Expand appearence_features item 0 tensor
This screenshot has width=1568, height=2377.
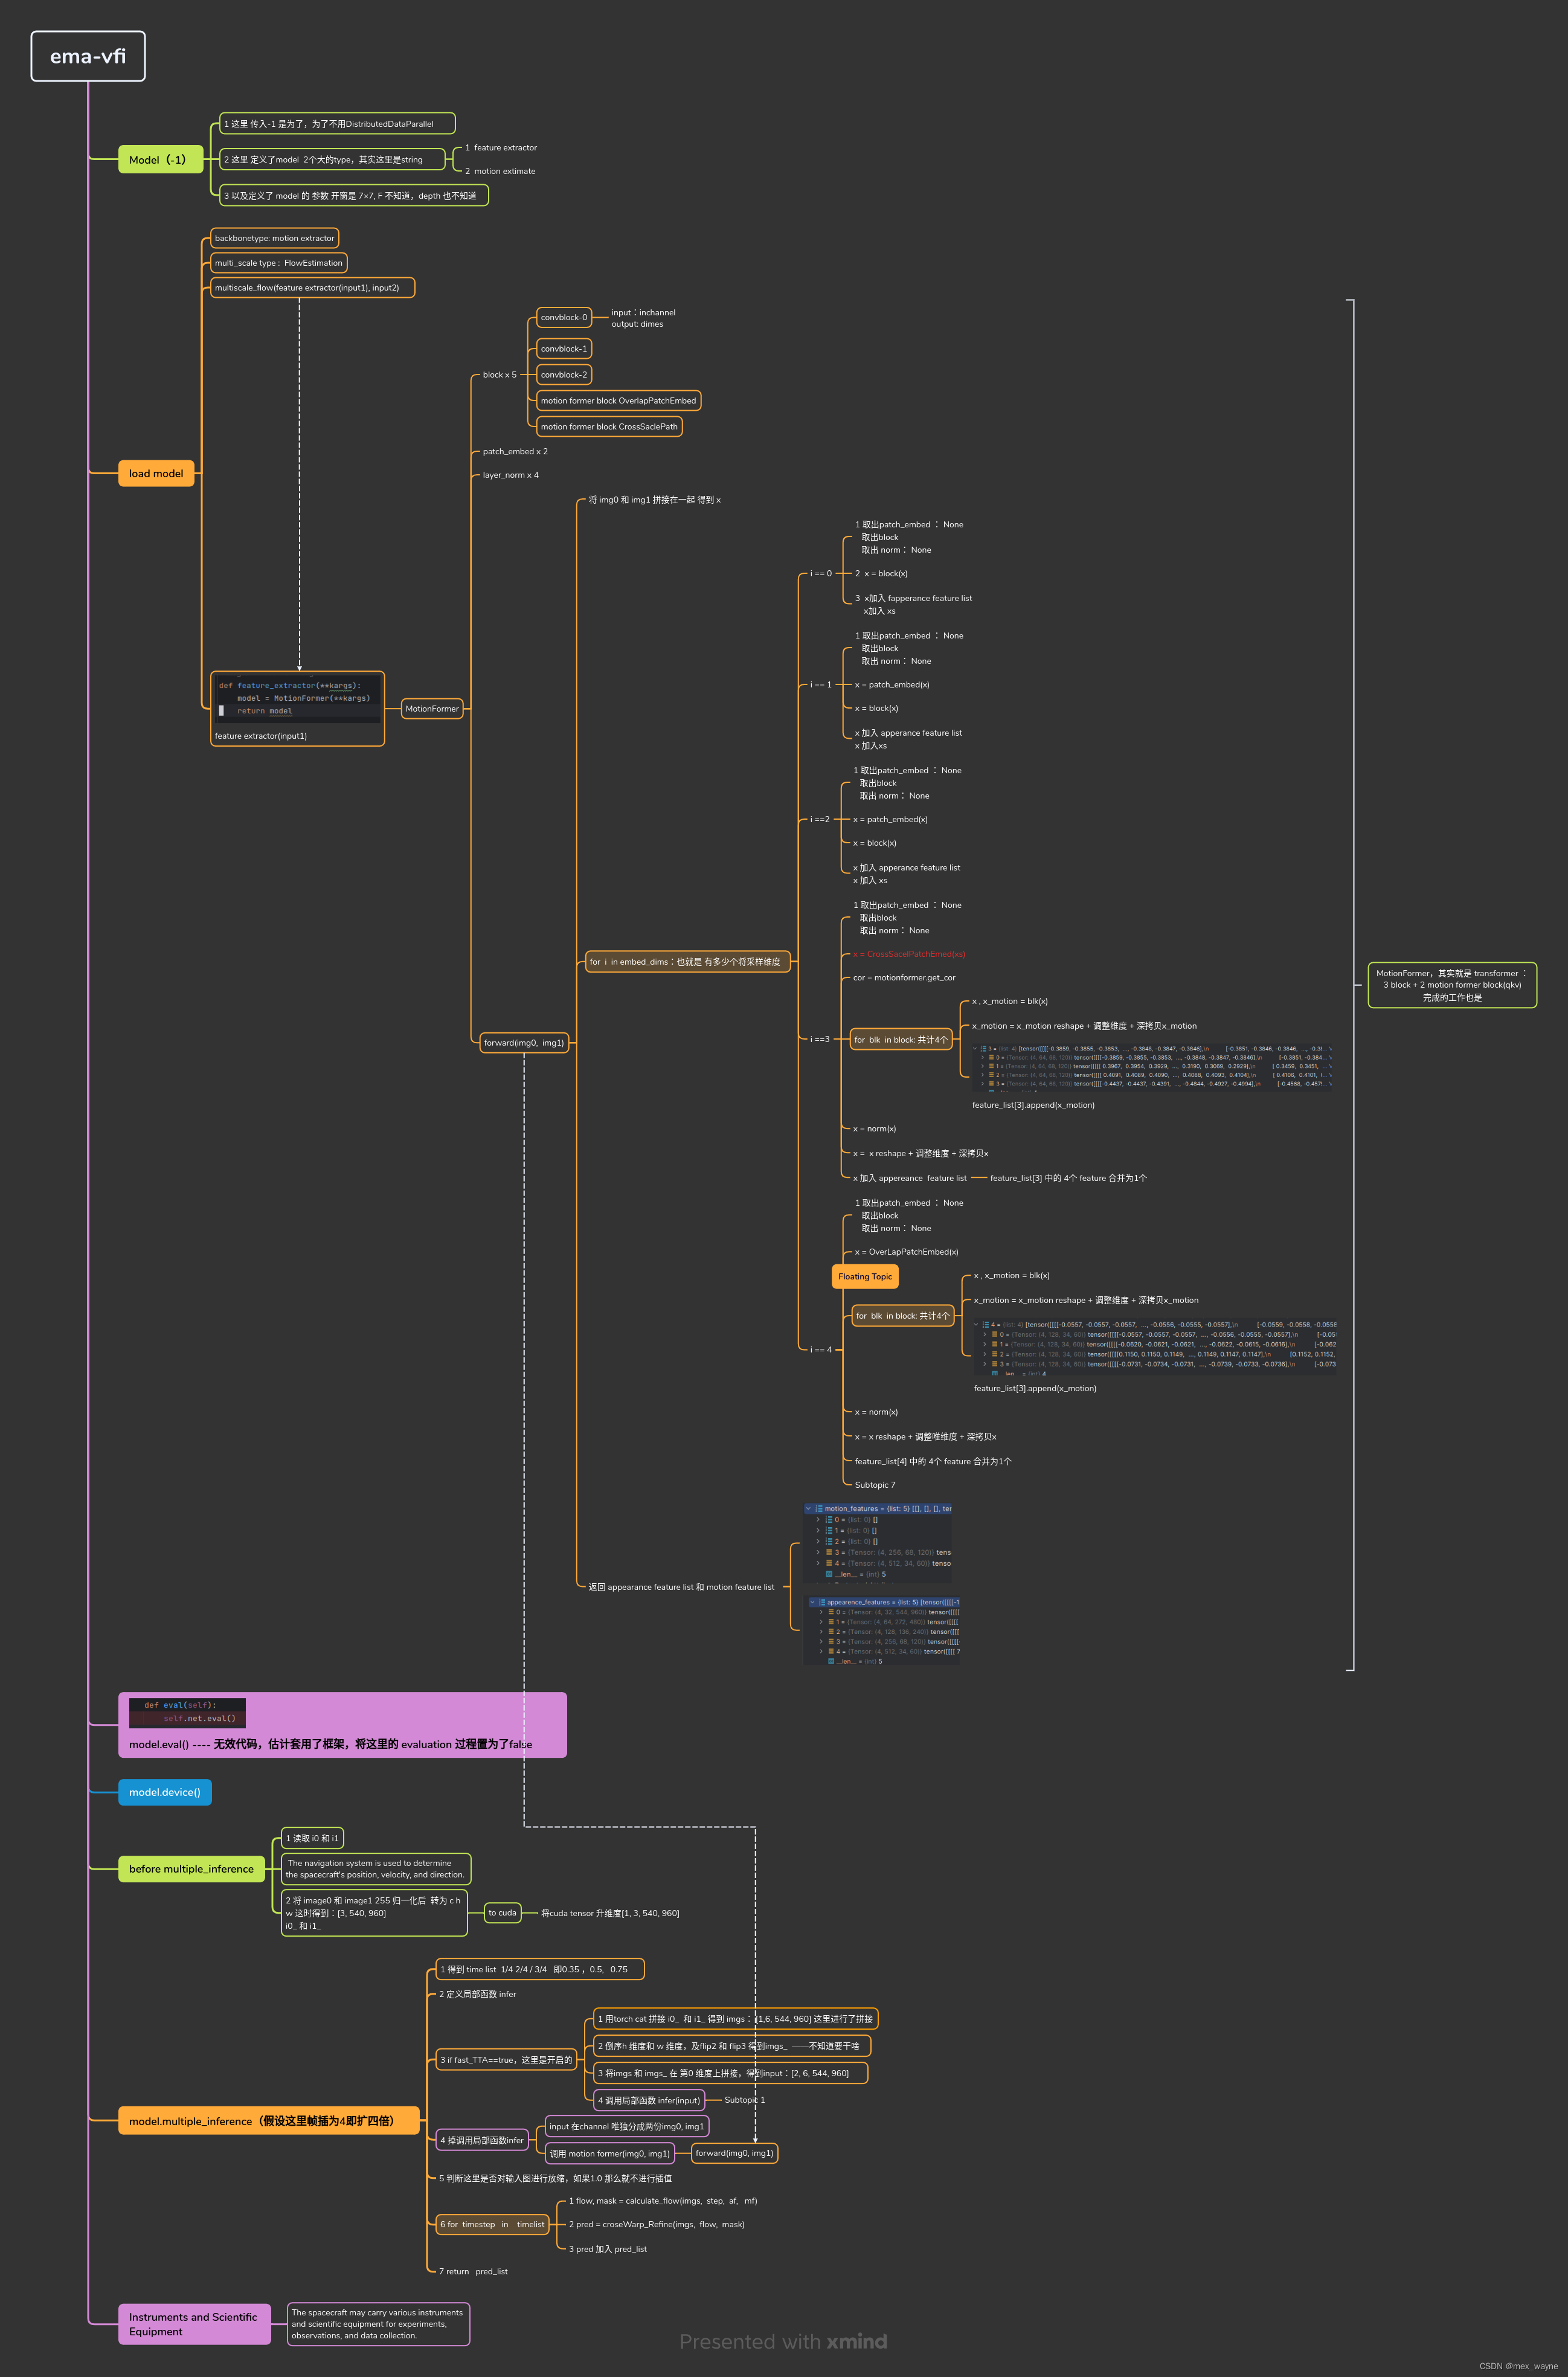coord(821,1612)
